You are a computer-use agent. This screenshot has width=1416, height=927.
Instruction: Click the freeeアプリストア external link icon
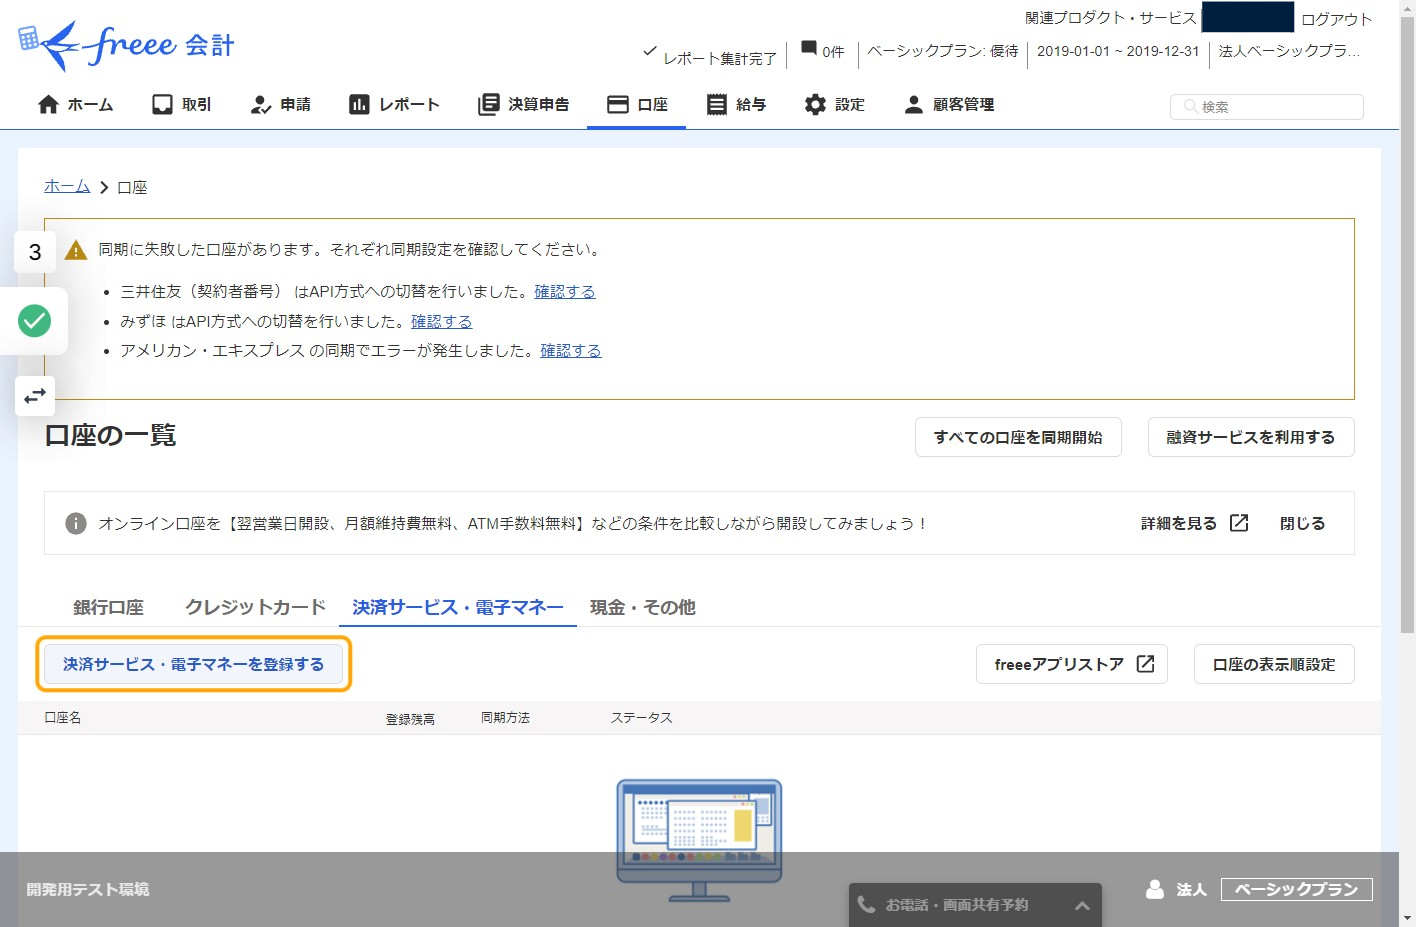(x=1146, y=664)
